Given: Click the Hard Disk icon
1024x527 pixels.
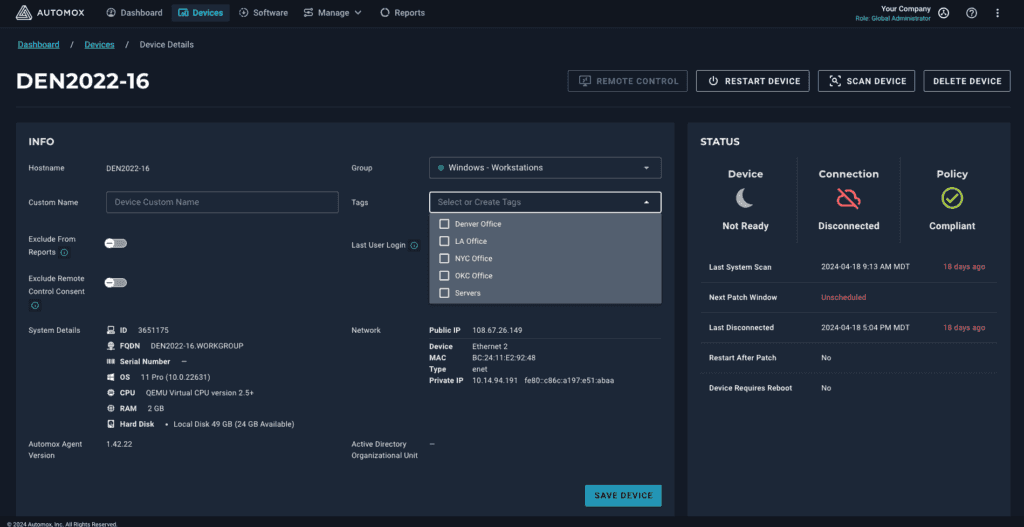Looking at the screenshot, I should (x=111, y=424).
